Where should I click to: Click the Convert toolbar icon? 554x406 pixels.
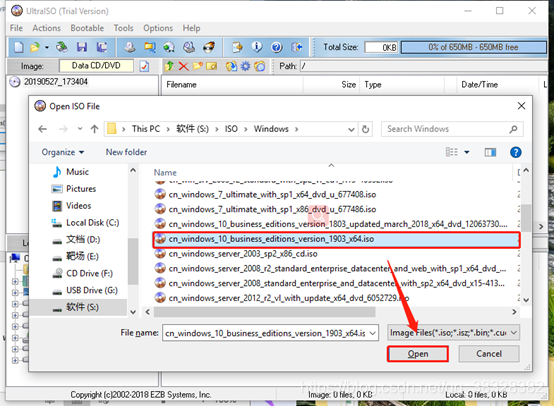pos(169,47)
